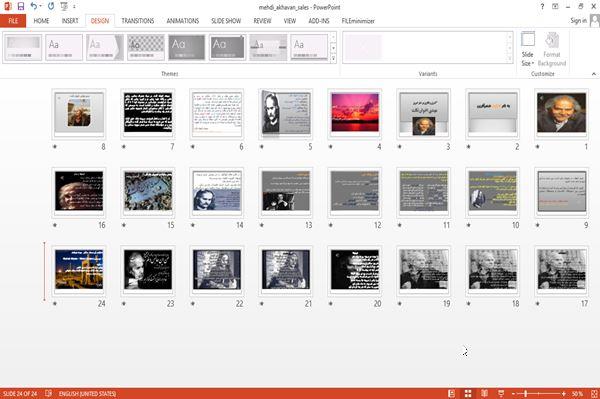Zoom out with the minus button
Viewport: 600px width, 399px height.
[513, 394]
